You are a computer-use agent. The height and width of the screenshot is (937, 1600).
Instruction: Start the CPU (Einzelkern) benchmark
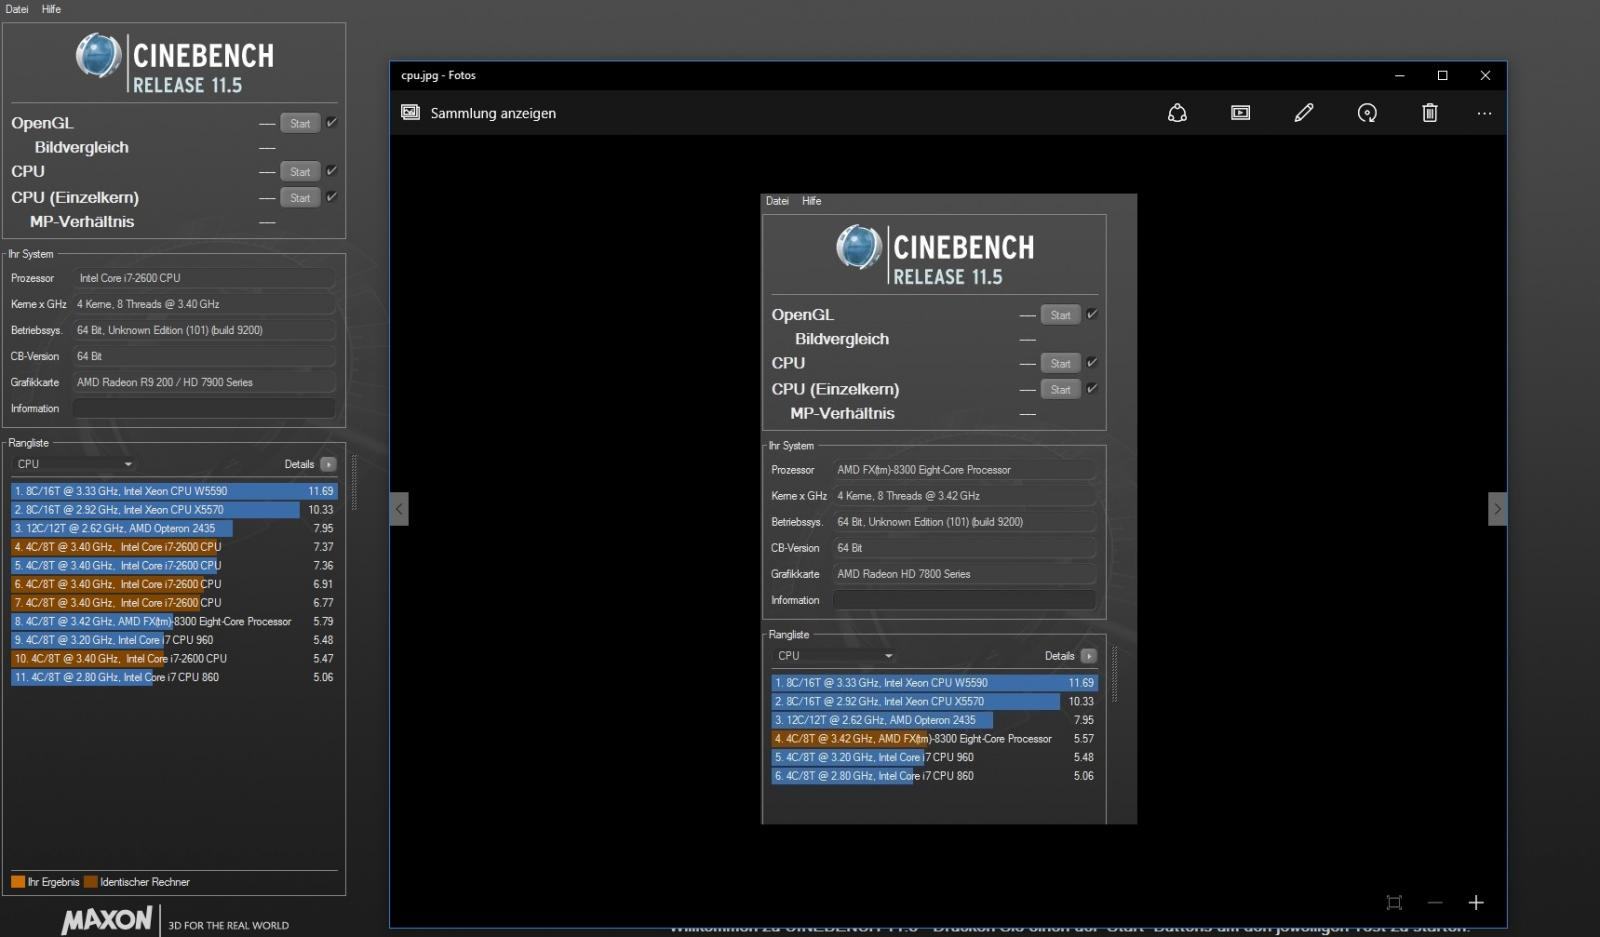[300, 198]
